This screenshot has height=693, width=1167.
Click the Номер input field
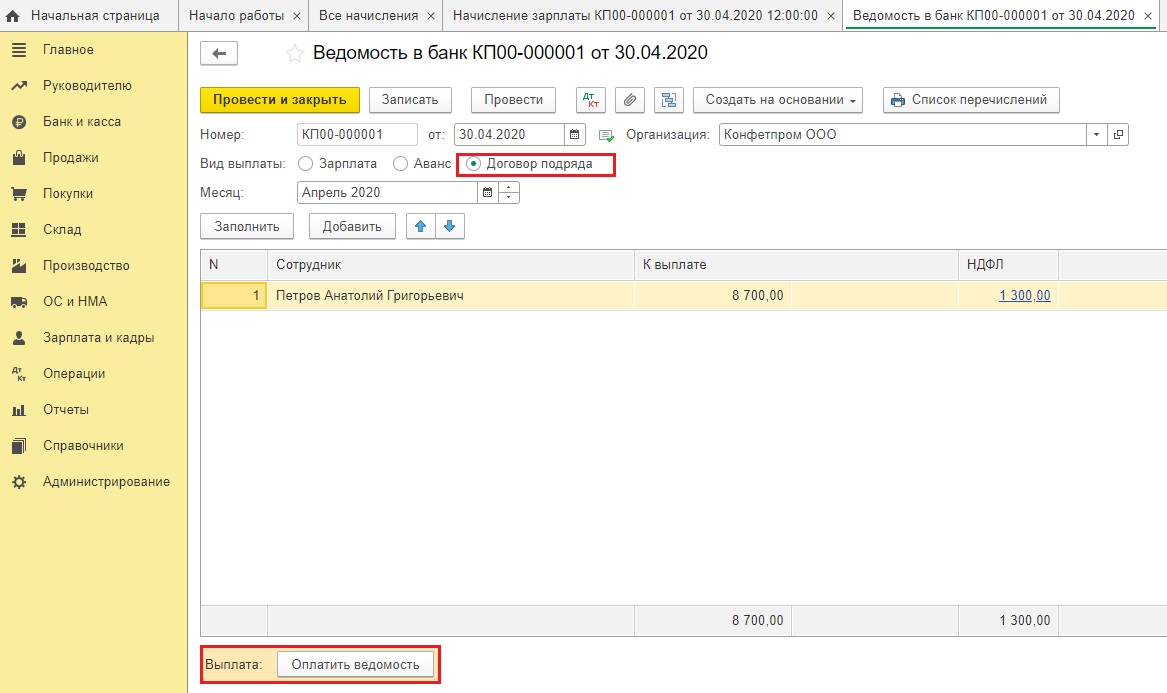[357, 135]
